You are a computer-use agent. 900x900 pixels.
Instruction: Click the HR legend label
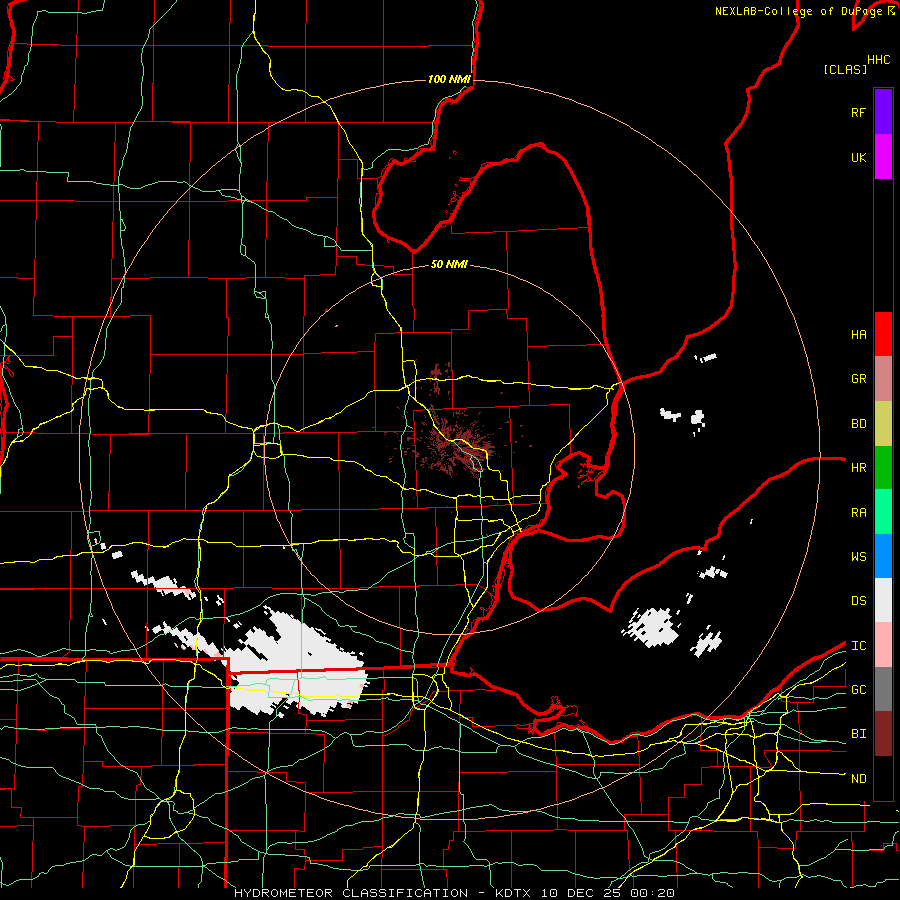pyautogui.click(x=858, y=468)
